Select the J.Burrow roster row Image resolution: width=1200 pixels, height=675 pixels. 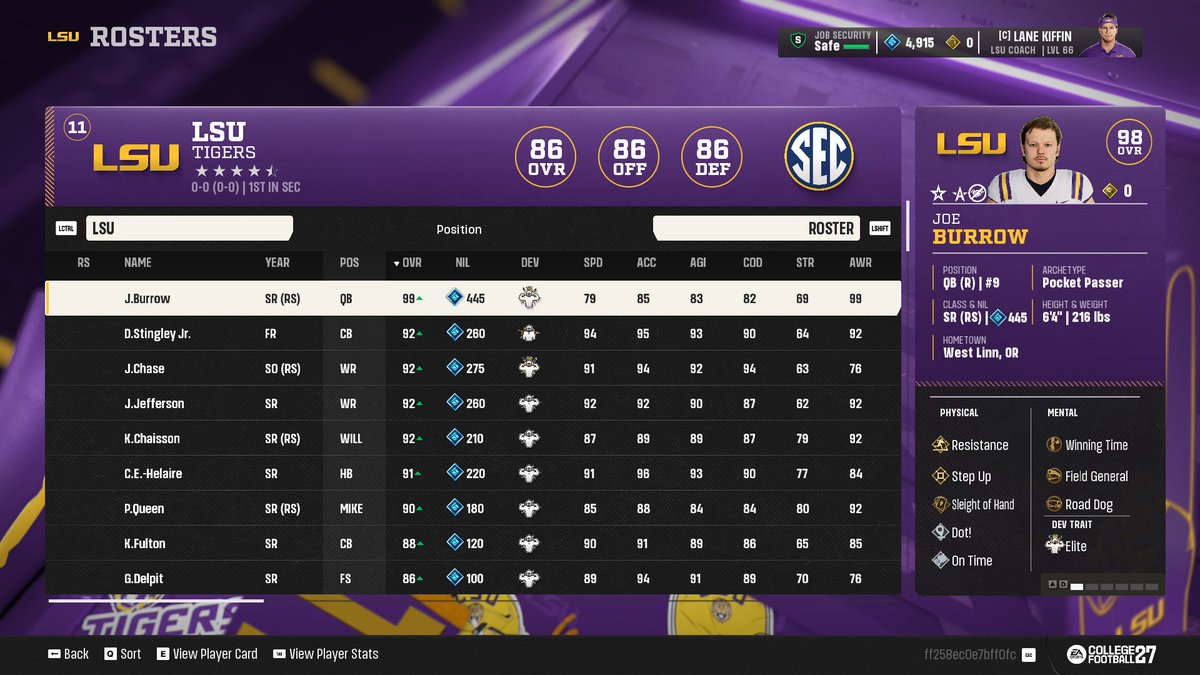[473, 298]
